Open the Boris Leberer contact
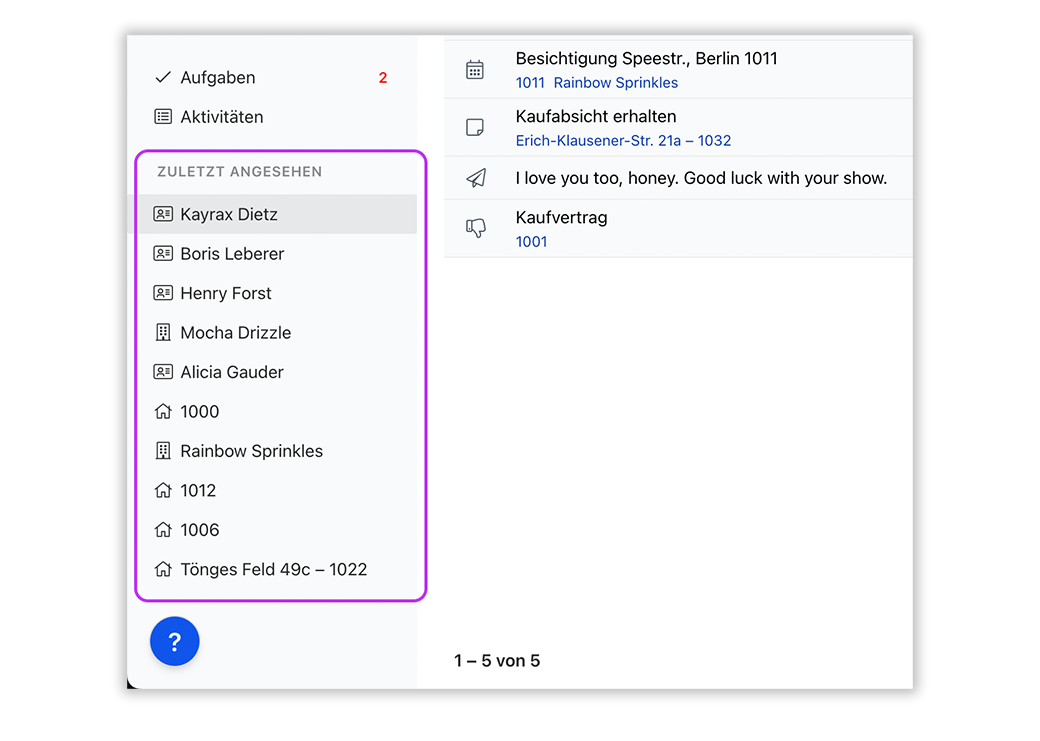 [232, 254]
